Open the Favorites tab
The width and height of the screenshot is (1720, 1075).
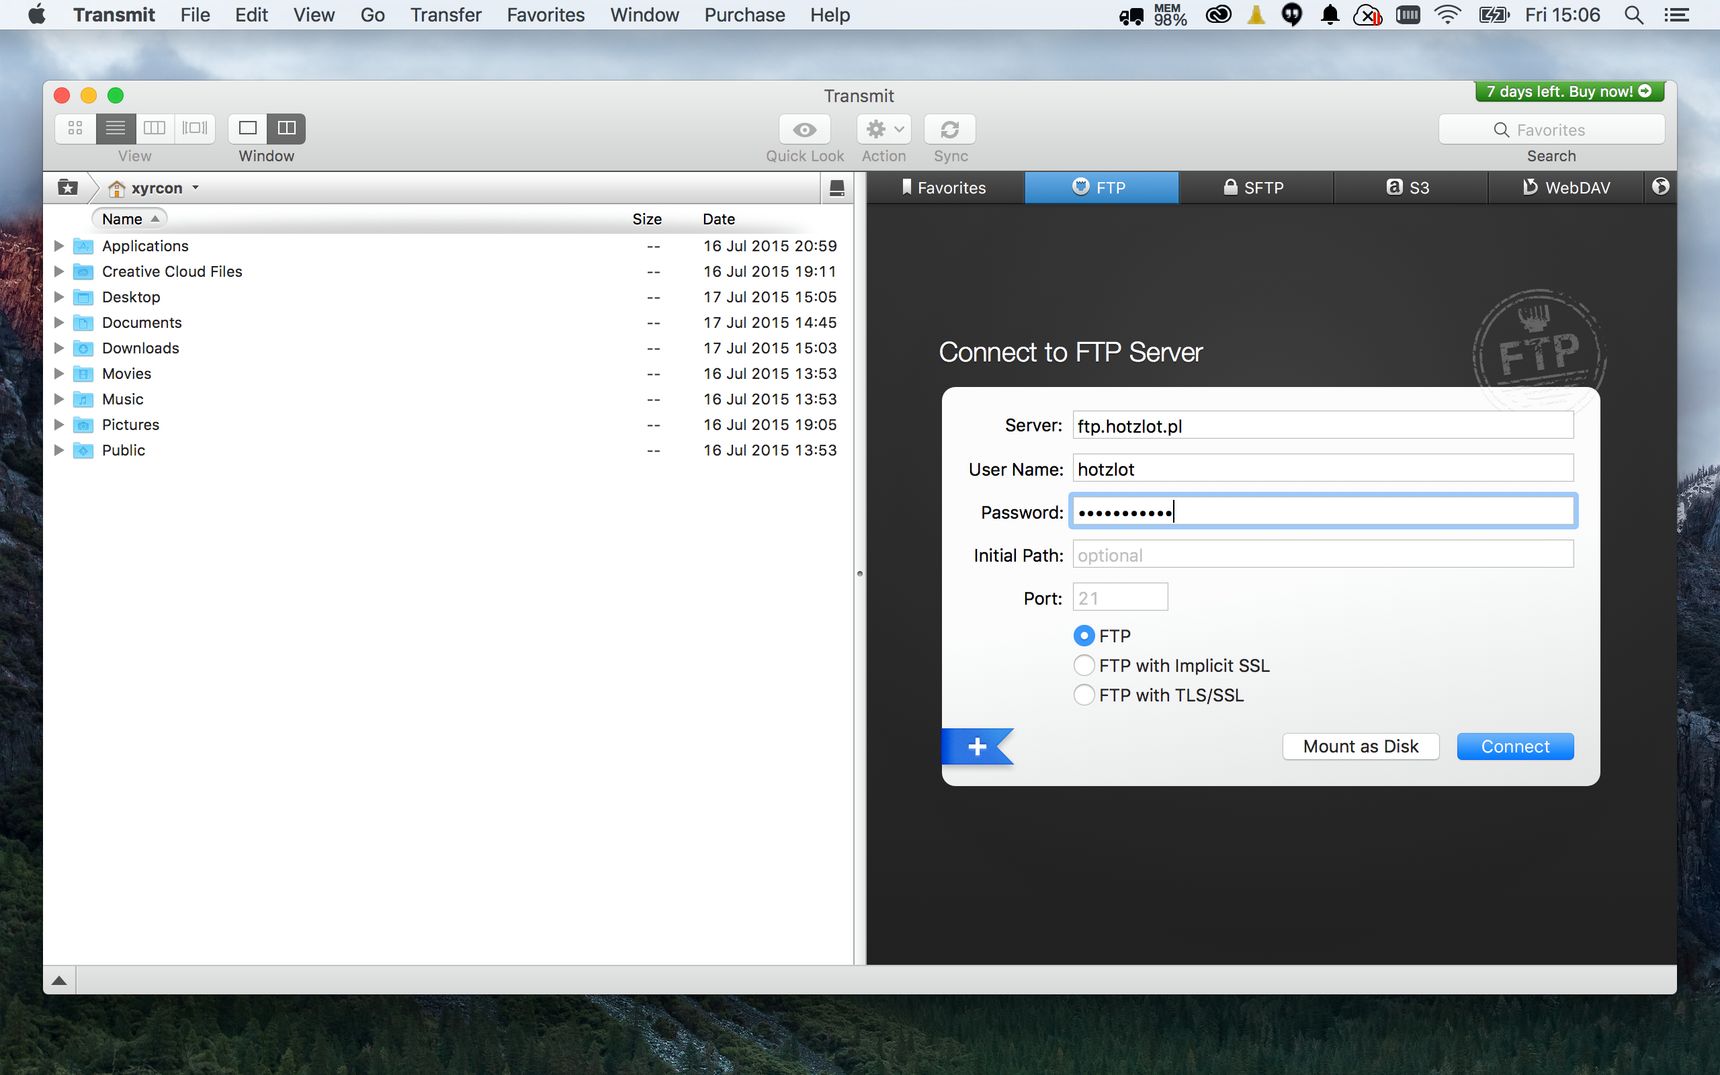(x=945, y=188)
